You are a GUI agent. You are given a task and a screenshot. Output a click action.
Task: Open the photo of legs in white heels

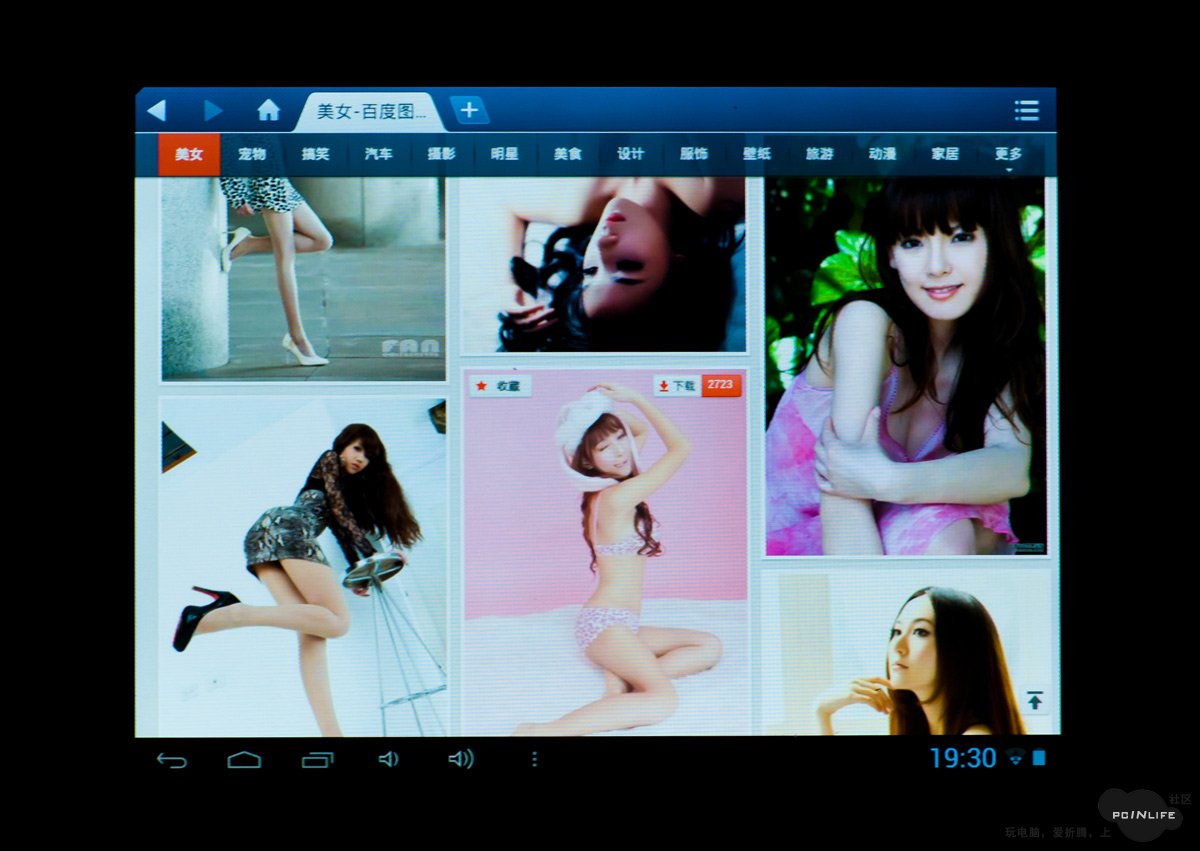(x=303, y=278)
